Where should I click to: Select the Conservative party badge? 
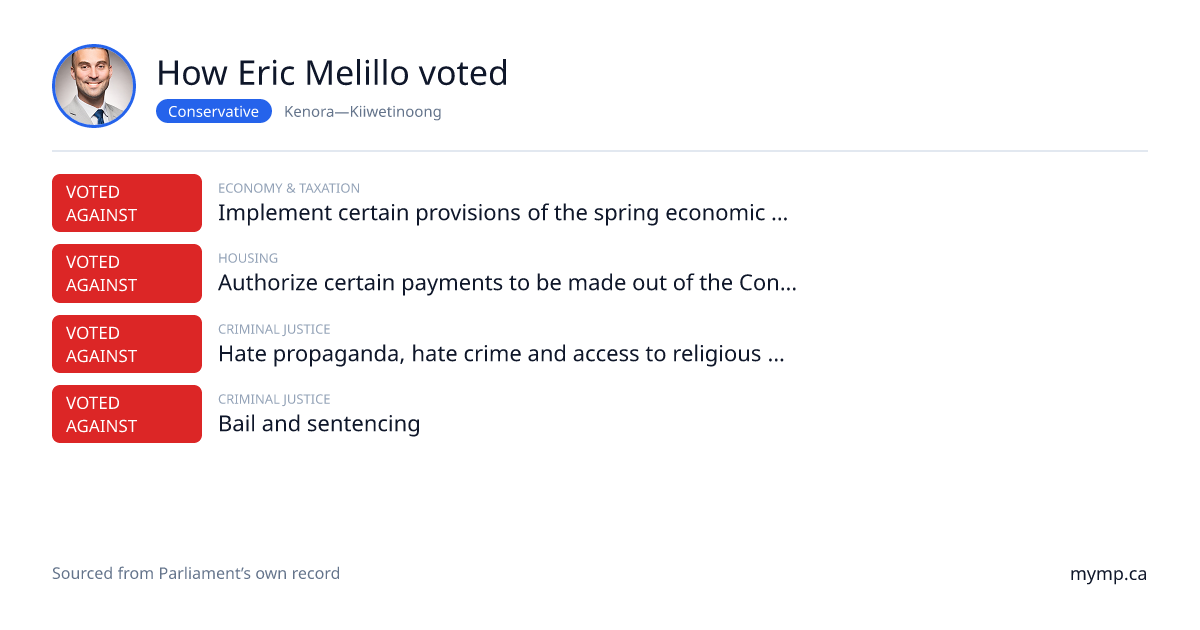tap(214, 112)
